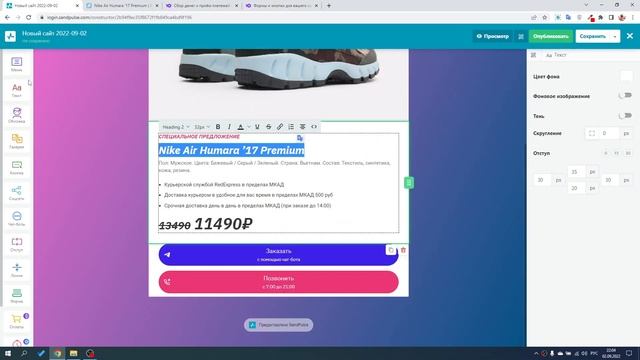Open the Цвет фона color swatch
Image resolution: width=640 pixels, height=360 pixels.
[x=626, y=76]
